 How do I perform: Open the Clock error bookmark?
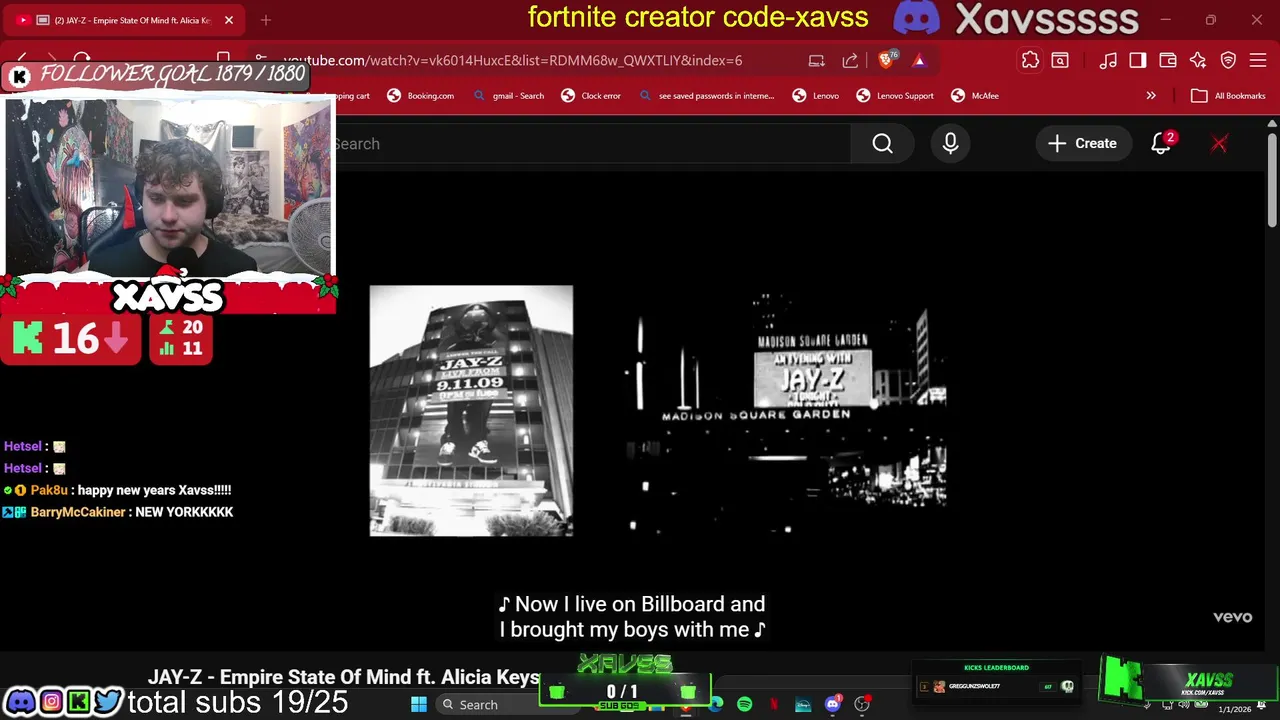click(591, 96)
